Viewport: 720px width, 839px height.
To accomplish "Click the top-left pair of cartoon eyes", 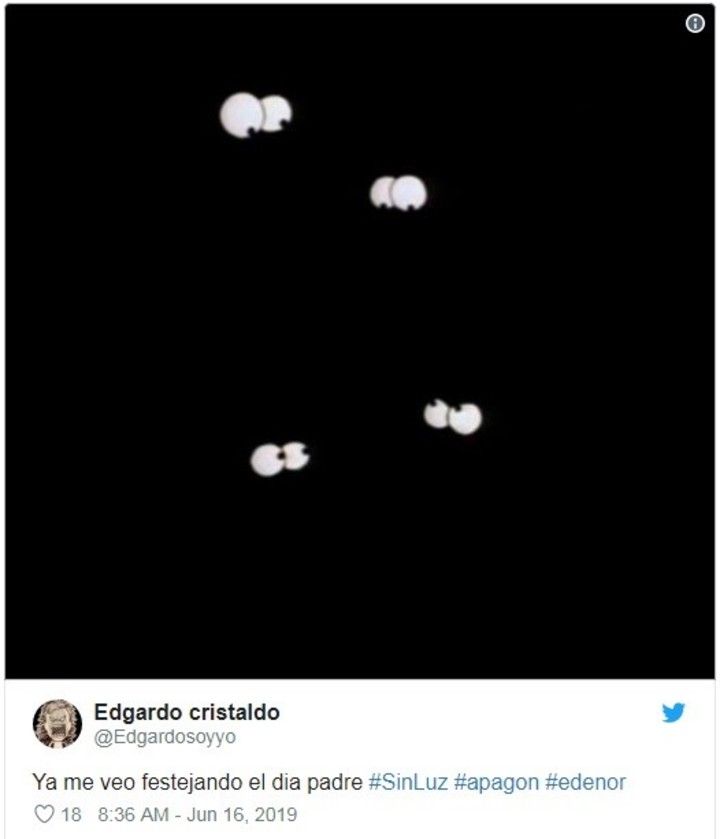I will [x=256, y=115].
